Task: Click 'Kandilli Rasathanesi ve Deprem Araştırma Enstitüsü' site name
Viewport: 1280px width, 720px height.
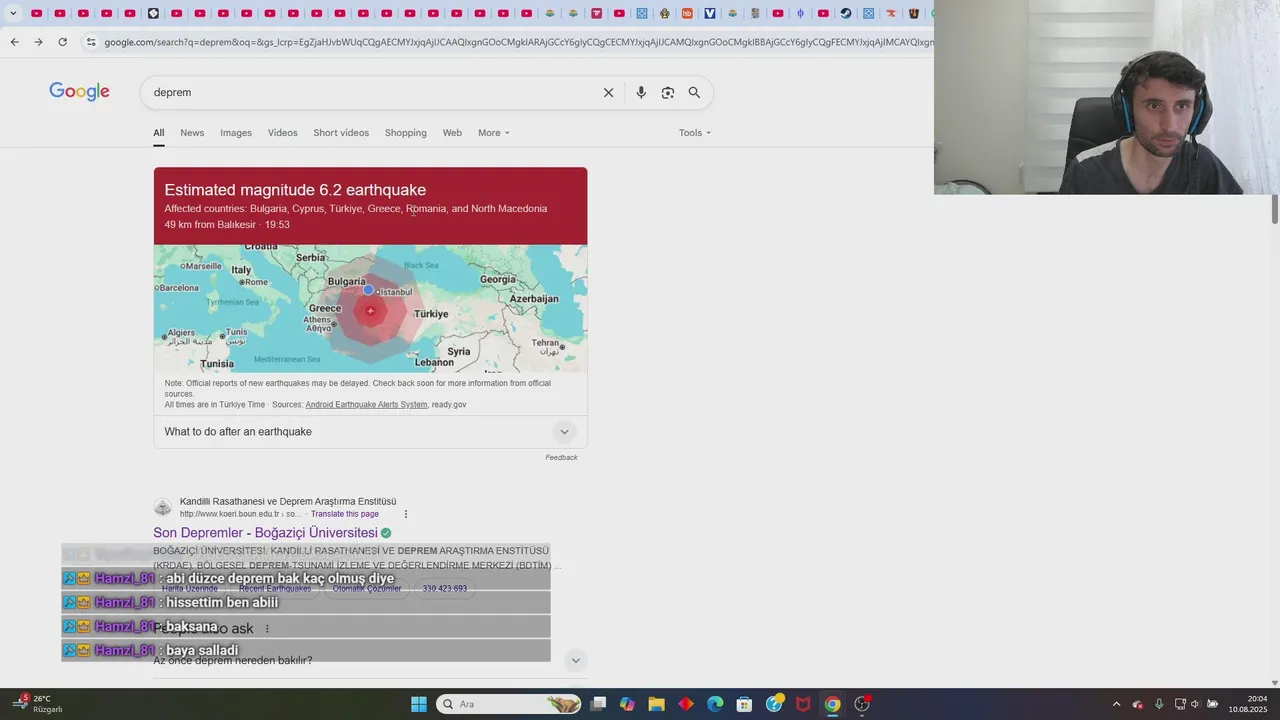Action: click(x=288, y=502)
